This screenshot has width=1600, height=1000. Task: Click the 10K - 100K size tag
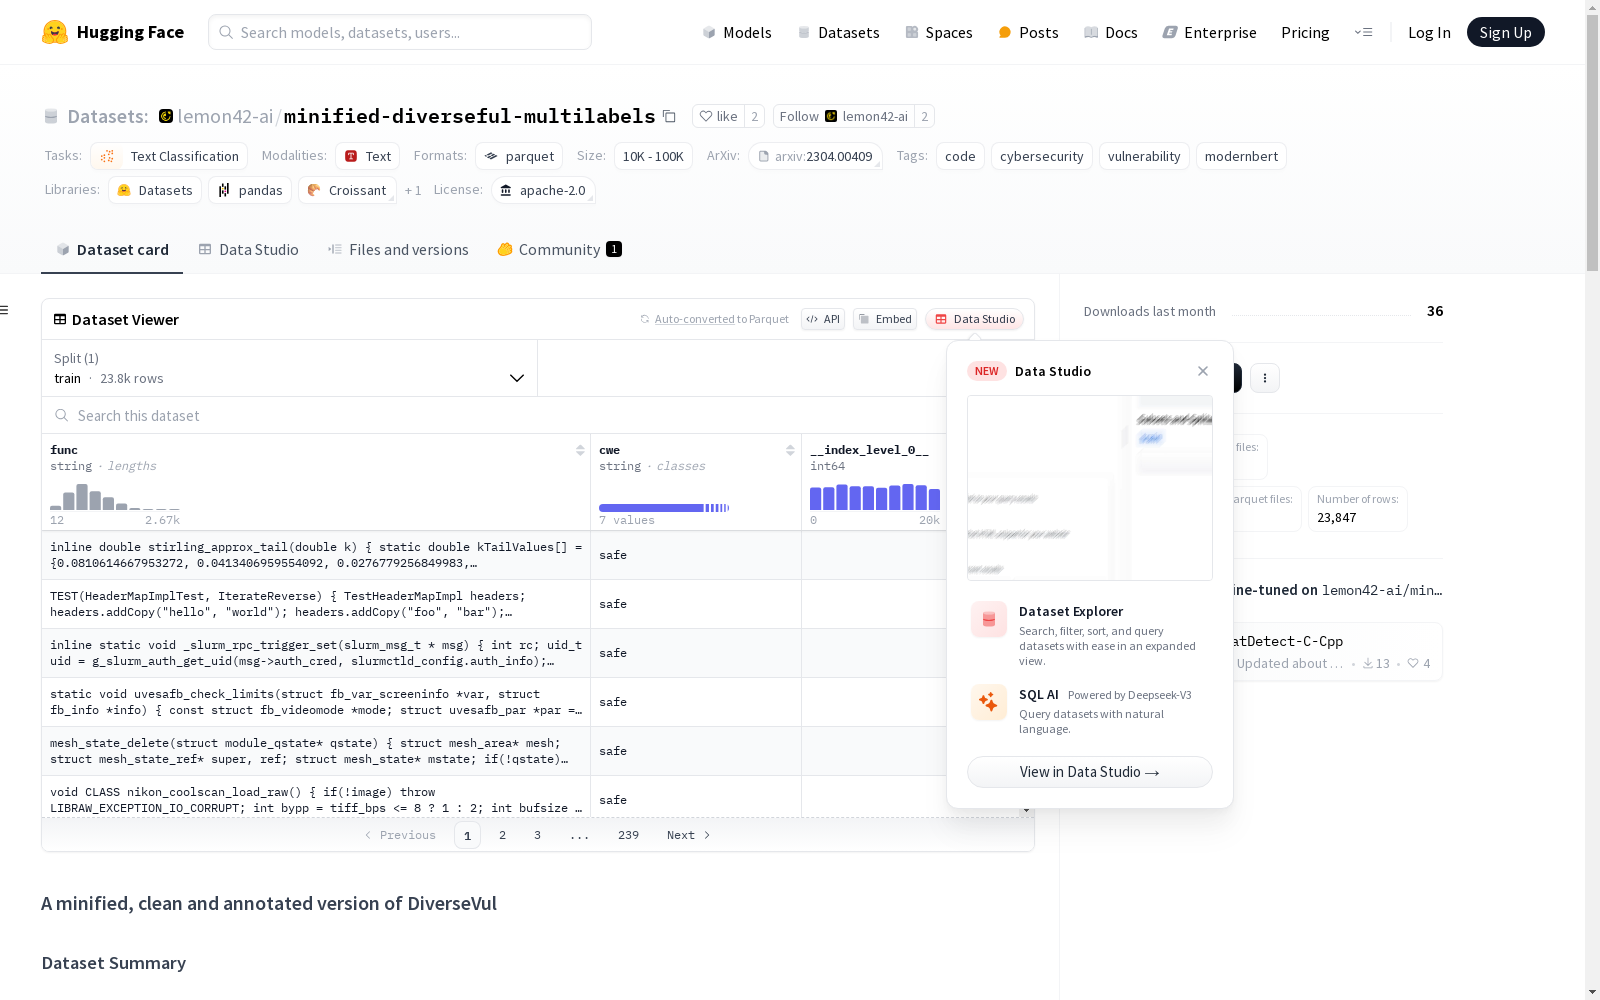pos(653,156)
